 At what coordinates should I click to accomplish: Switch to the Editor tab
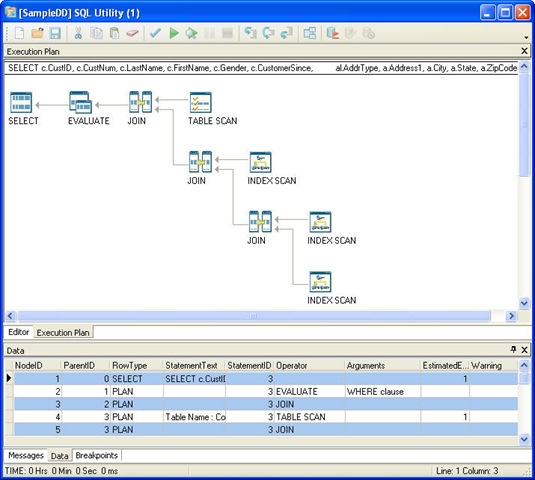(18, 332)
